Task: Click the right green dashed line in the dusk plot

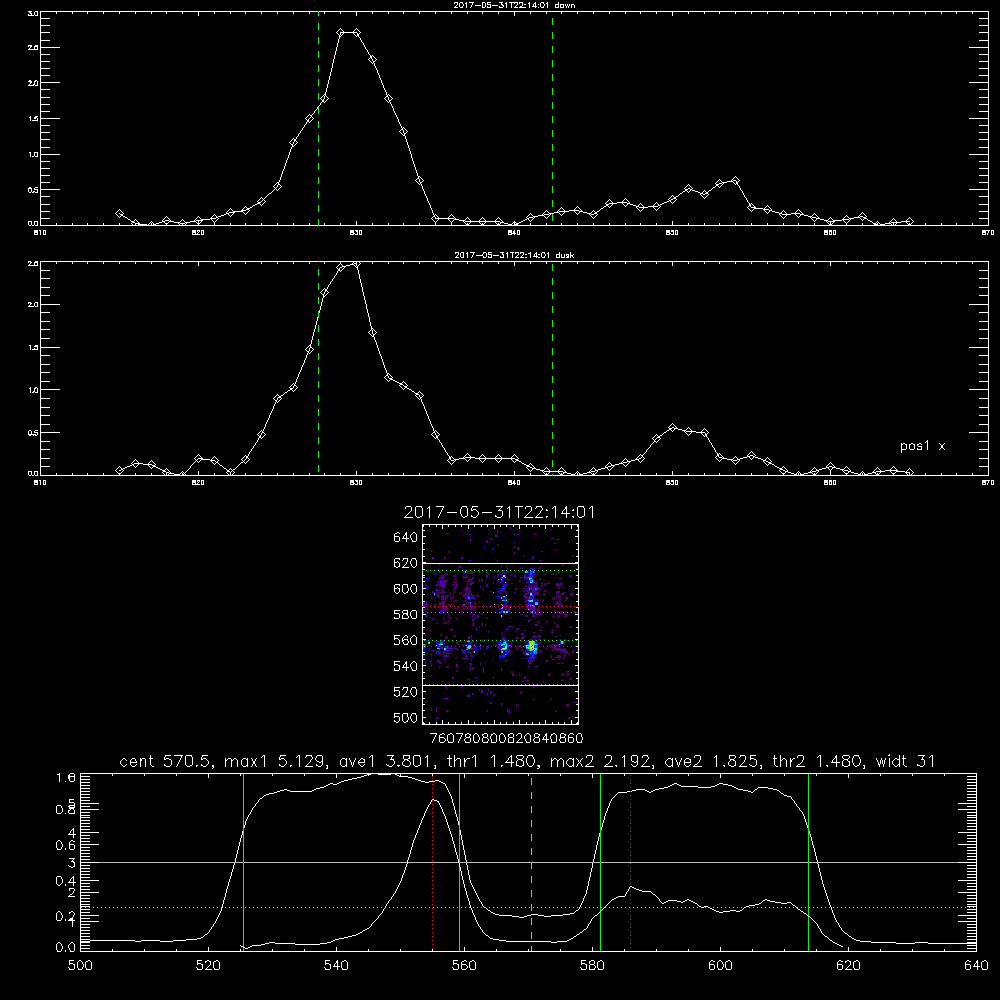Action: (x=552, y=369)
